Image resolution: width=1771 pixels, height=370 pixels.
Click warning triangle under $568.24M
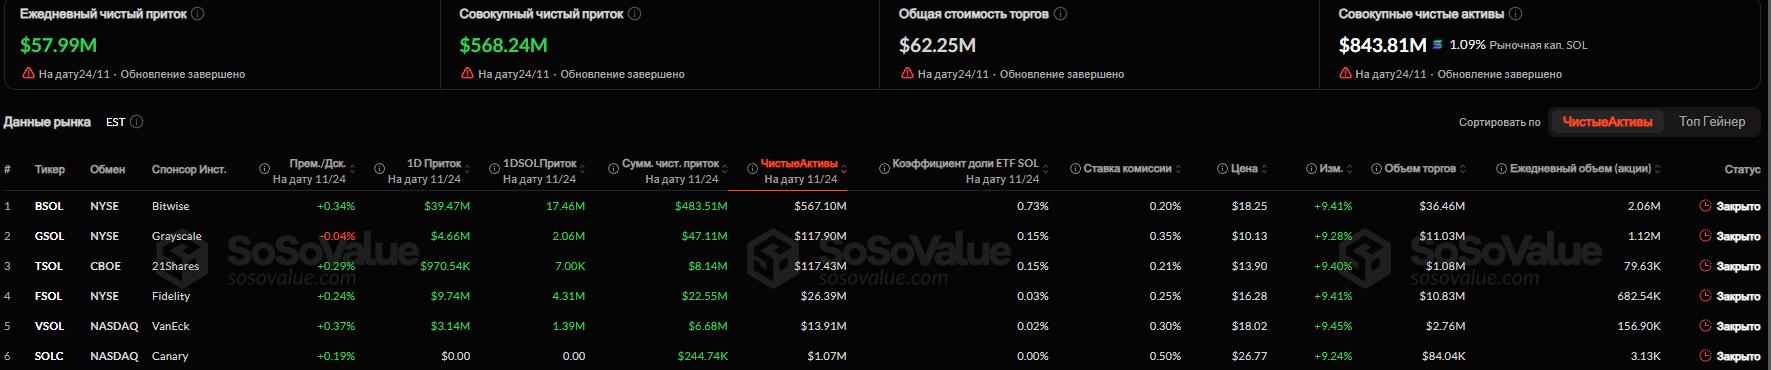(x=467, y=73)
